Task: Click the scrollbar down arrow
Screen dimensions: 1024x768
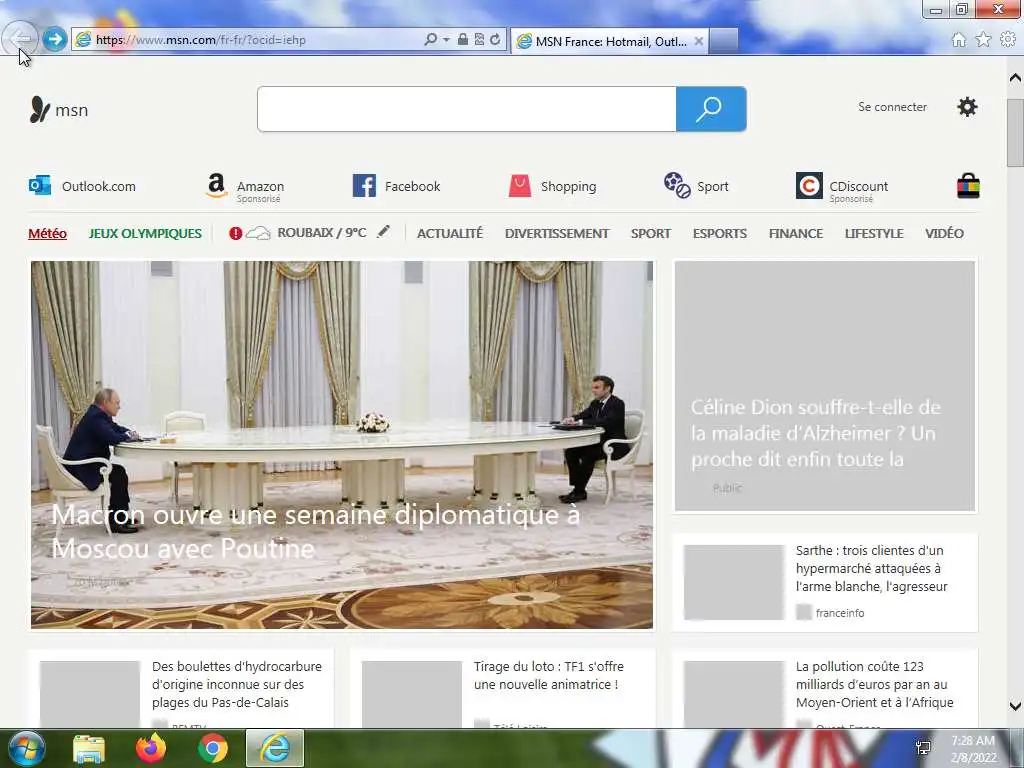Action: [1015, 706]
